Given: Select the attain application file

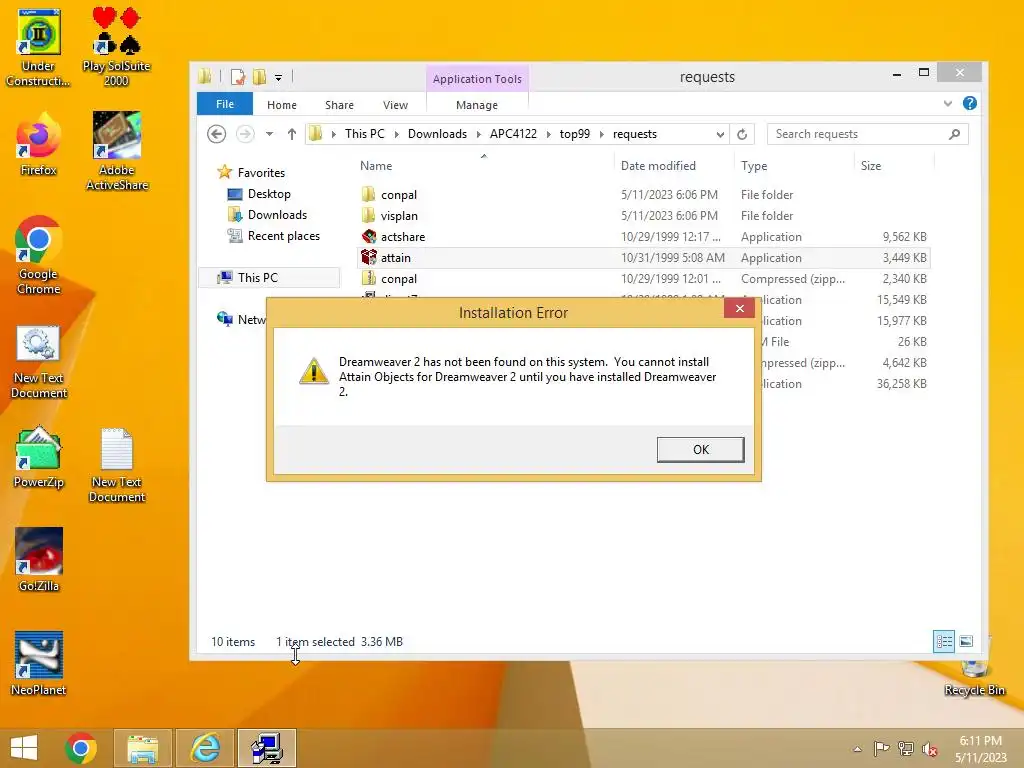Looking at the screenshot, I should point(644,257).
